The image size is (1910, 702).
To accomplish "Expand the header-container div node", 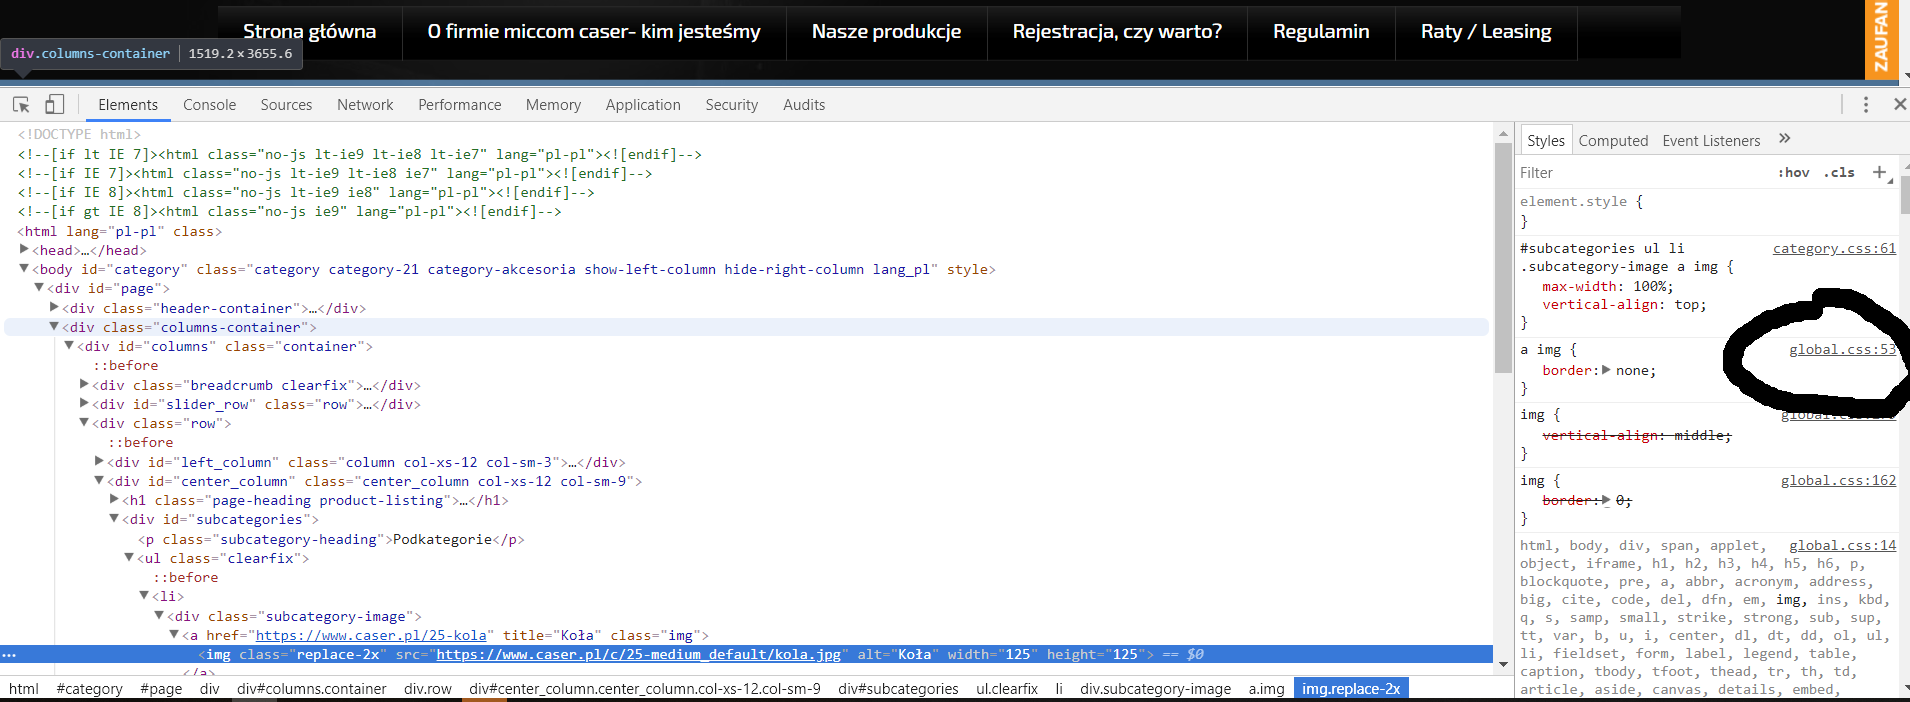I will pos(54,308).
